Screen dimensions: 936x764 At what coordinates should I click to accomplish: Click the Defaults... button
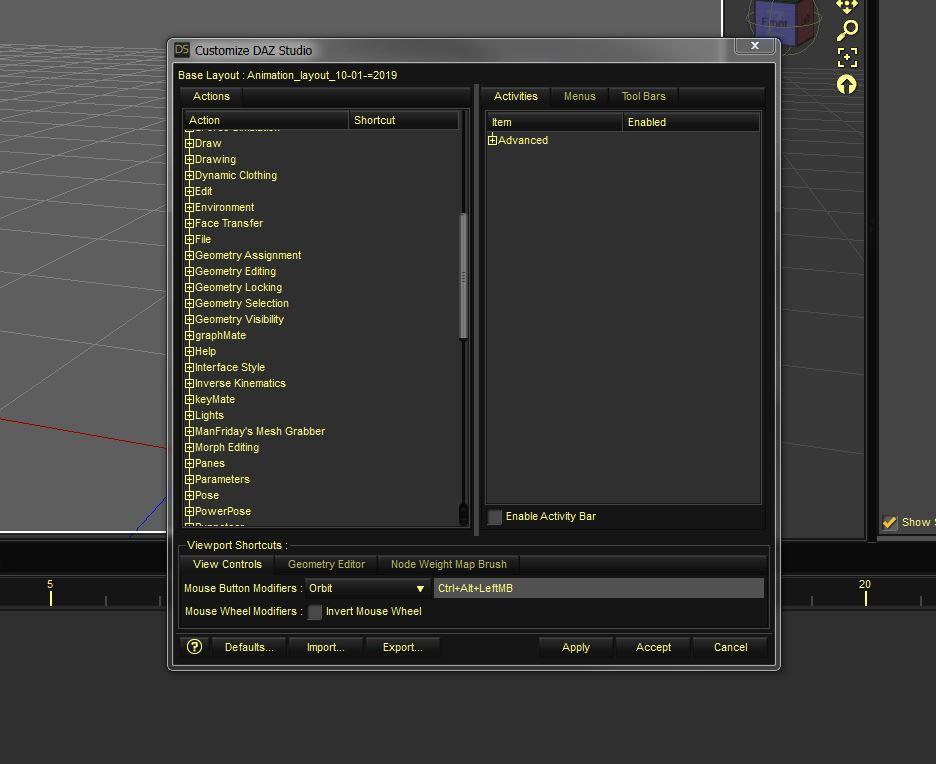(249, 647)
